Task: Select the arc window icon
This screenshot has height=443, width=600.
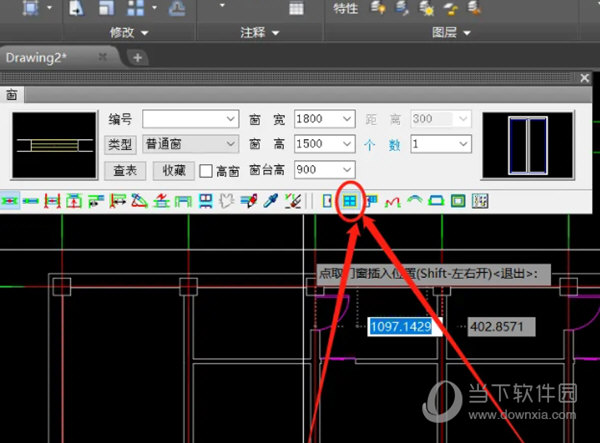Action: [415, 200]
